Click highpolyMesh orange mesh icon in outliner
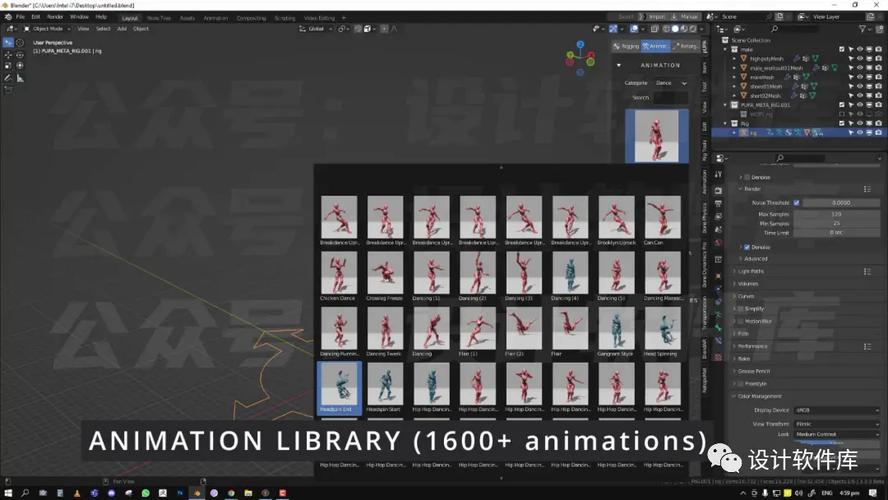This screenshot has height=500, width=888. [744, 58]
